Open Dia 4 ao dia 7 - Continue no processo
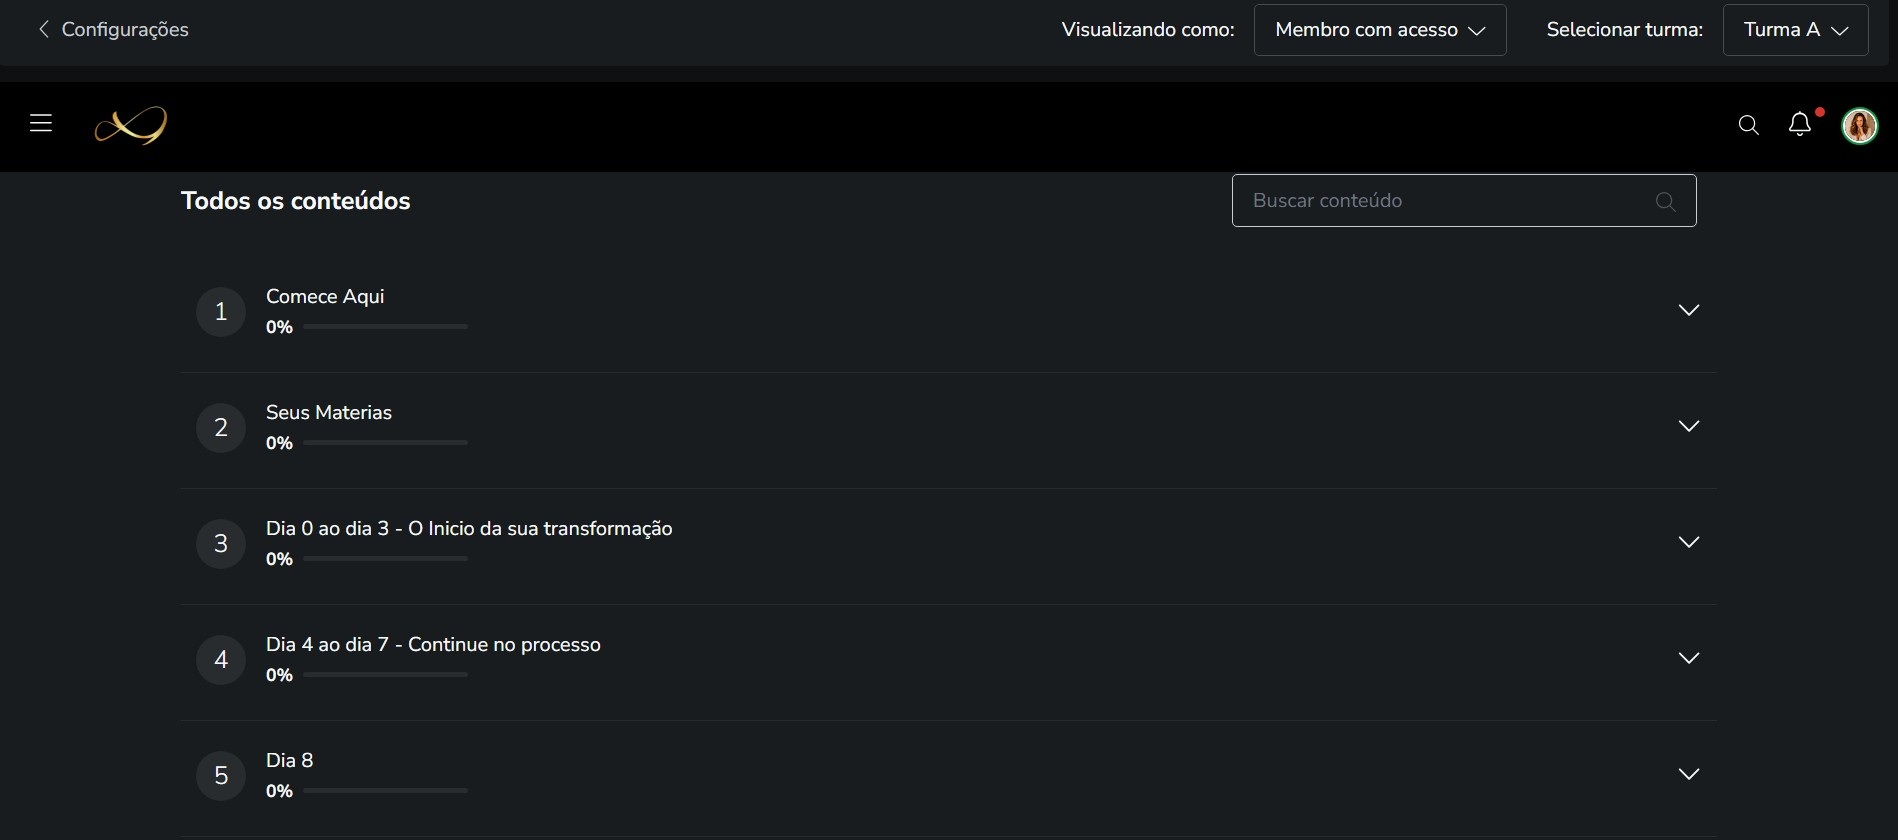 pos(433,644)
